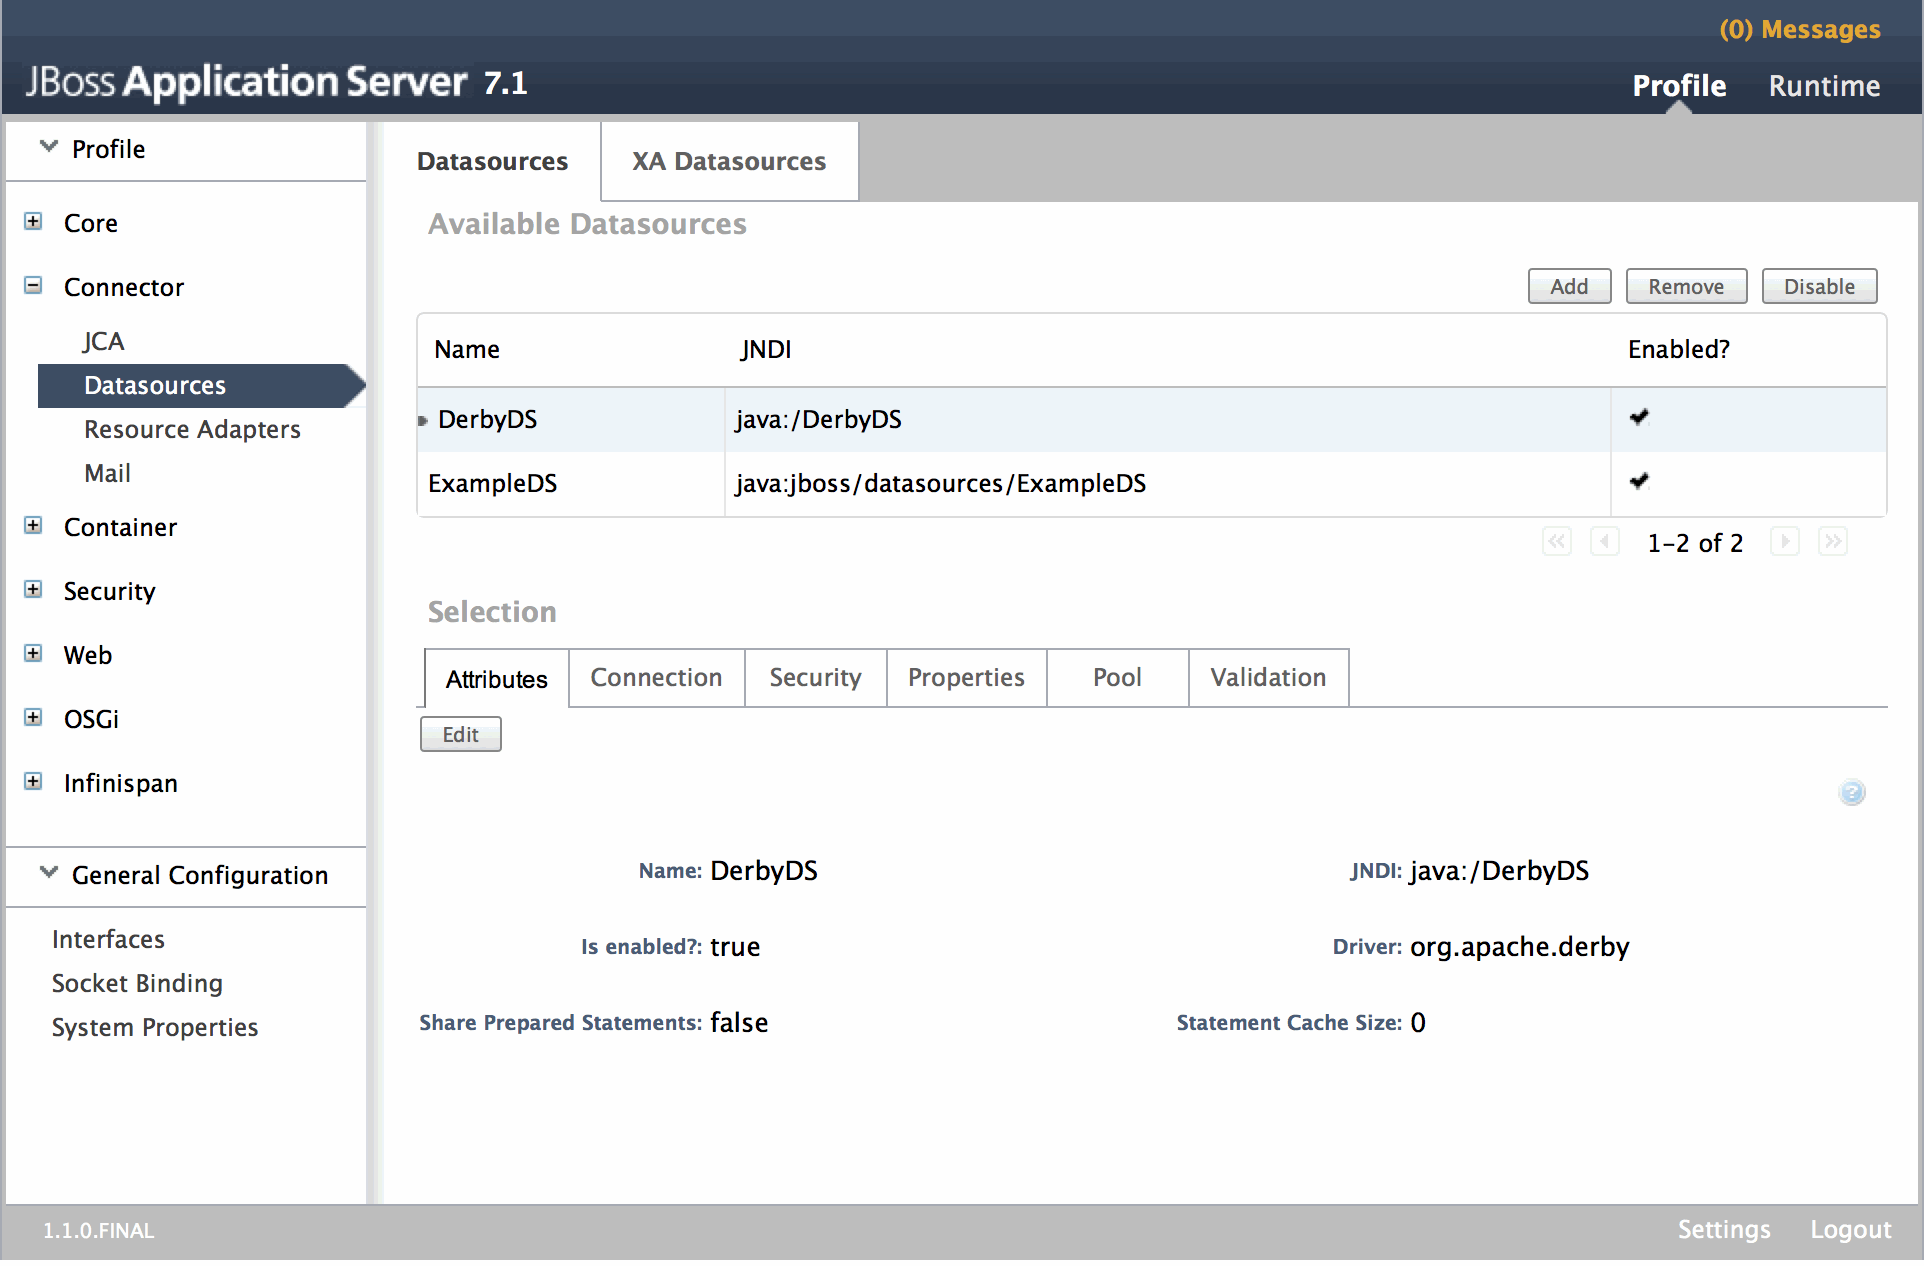Screen dimensions: 1924x1266
Task: Expand the Infinispan plus icon
Action: (x=34, y=782)
